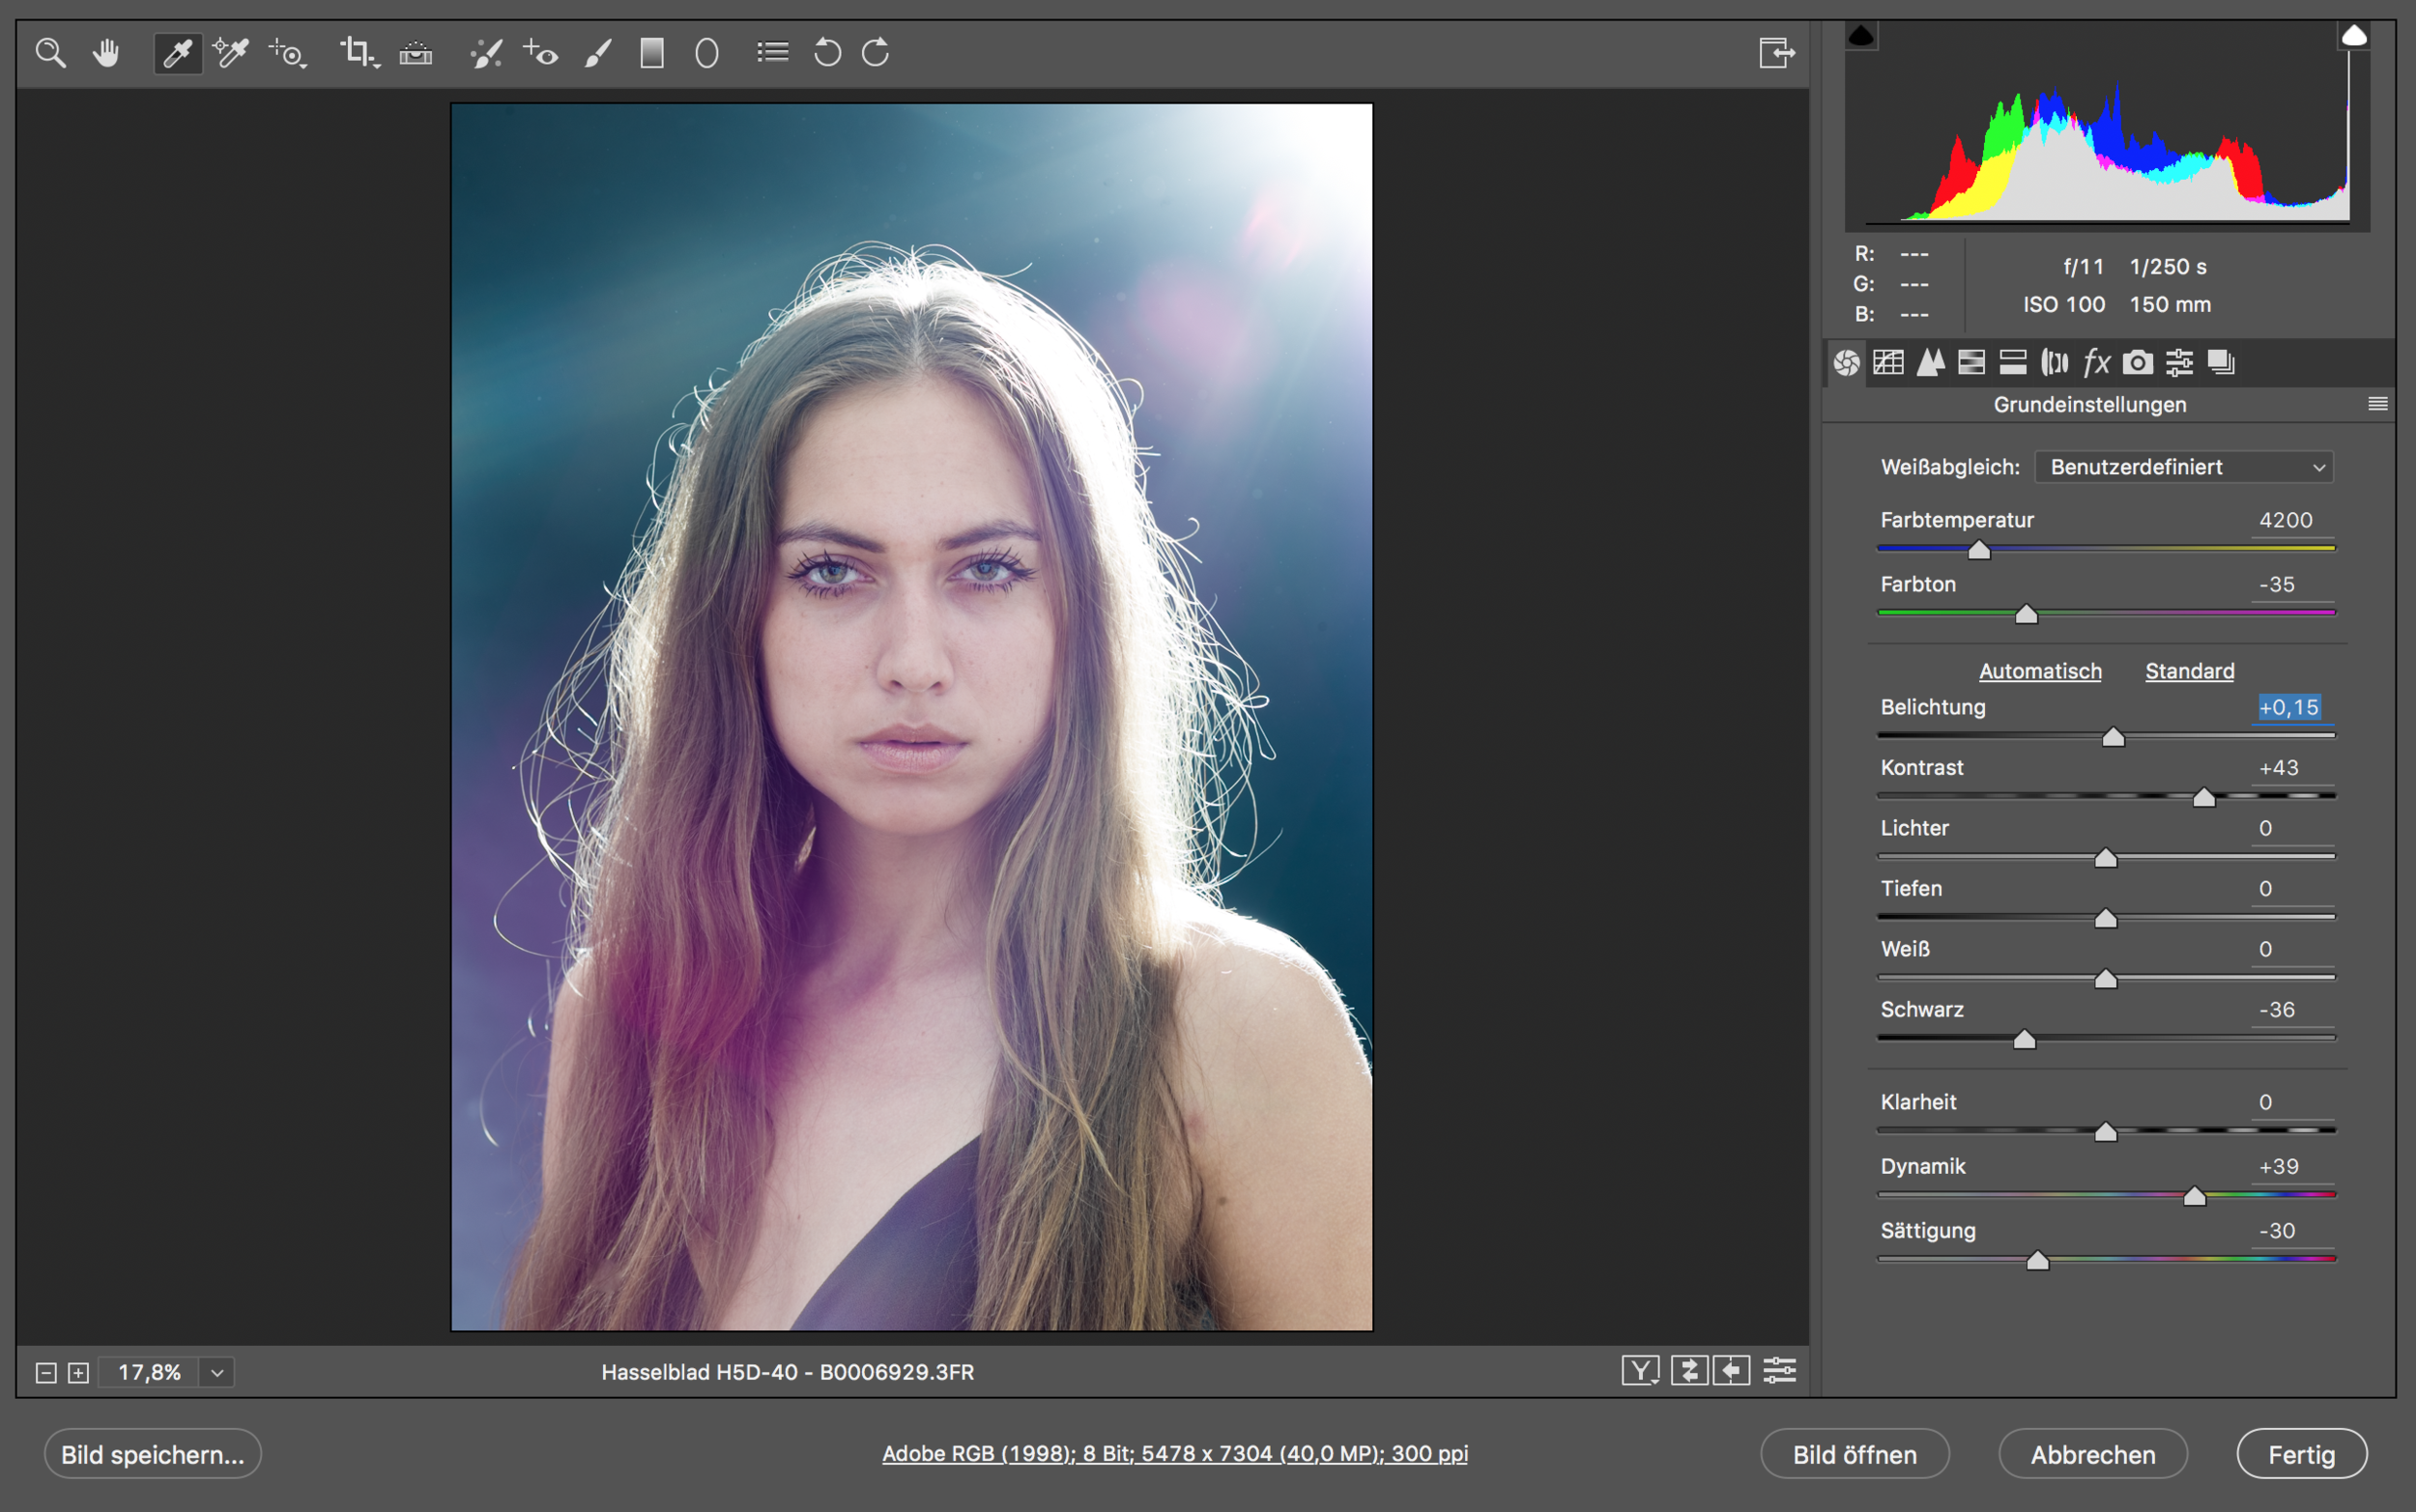The height and width of the screenshot is (1512, 2416).
Task: Open zoom level dropdown next to 17,8%
Action: (217, 1372)
